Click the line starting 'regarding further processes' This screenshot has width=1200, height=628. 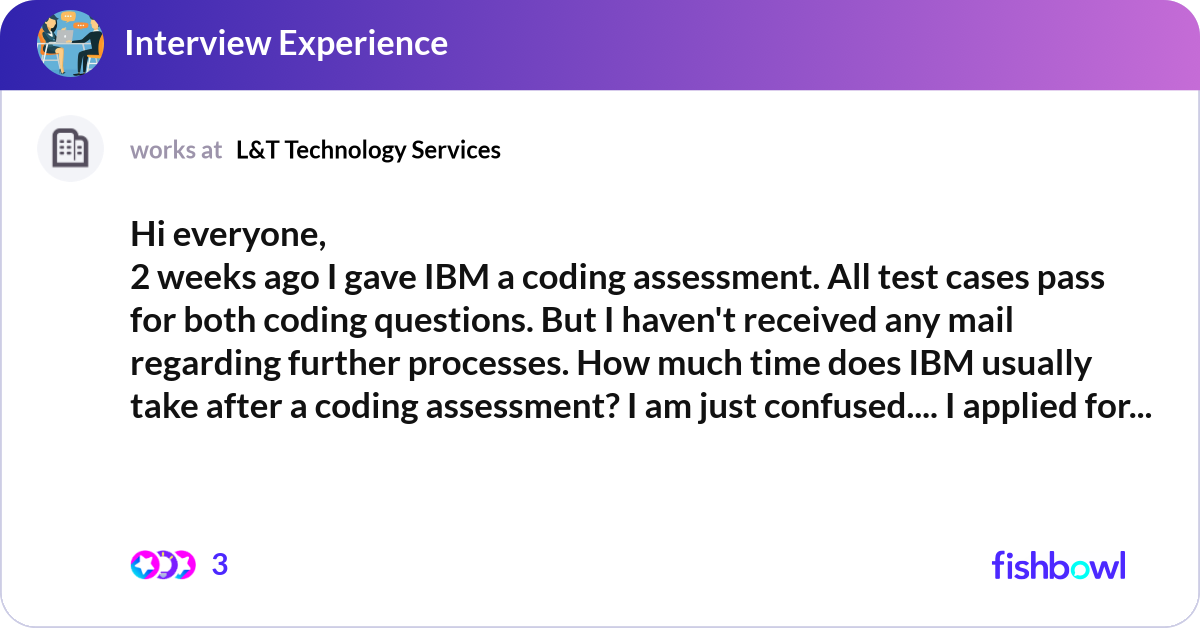[610, 363]
